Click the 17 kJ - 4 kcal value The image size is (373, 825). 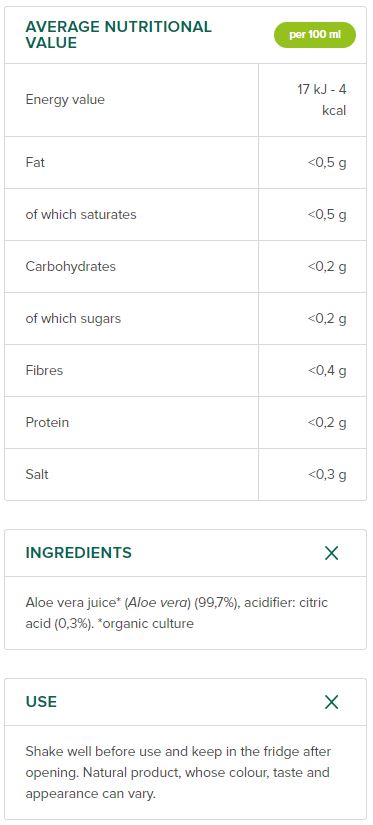[321, 100]
